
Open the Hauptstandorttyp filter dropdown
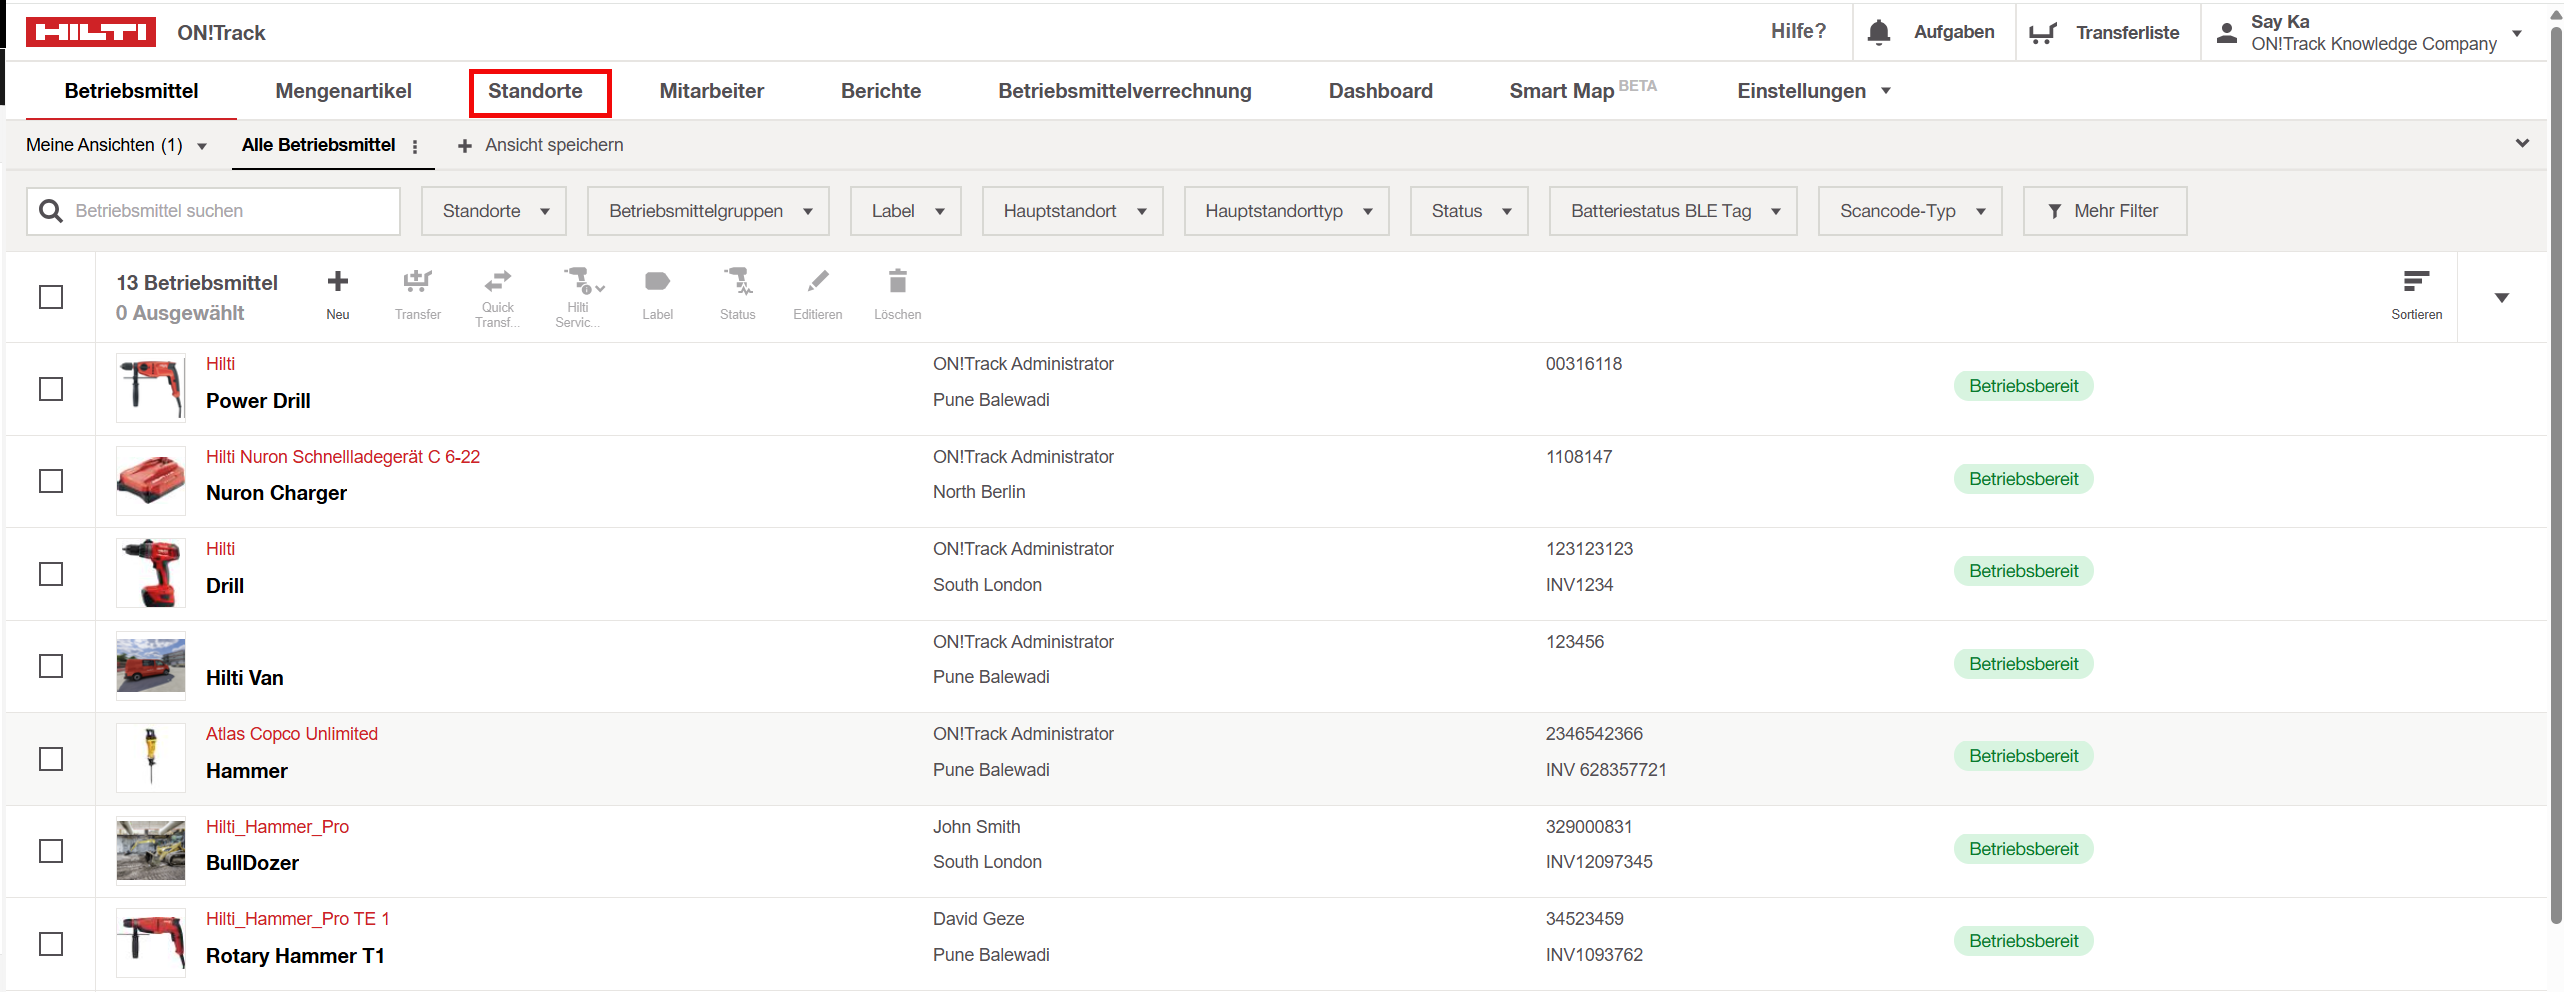1287,211
